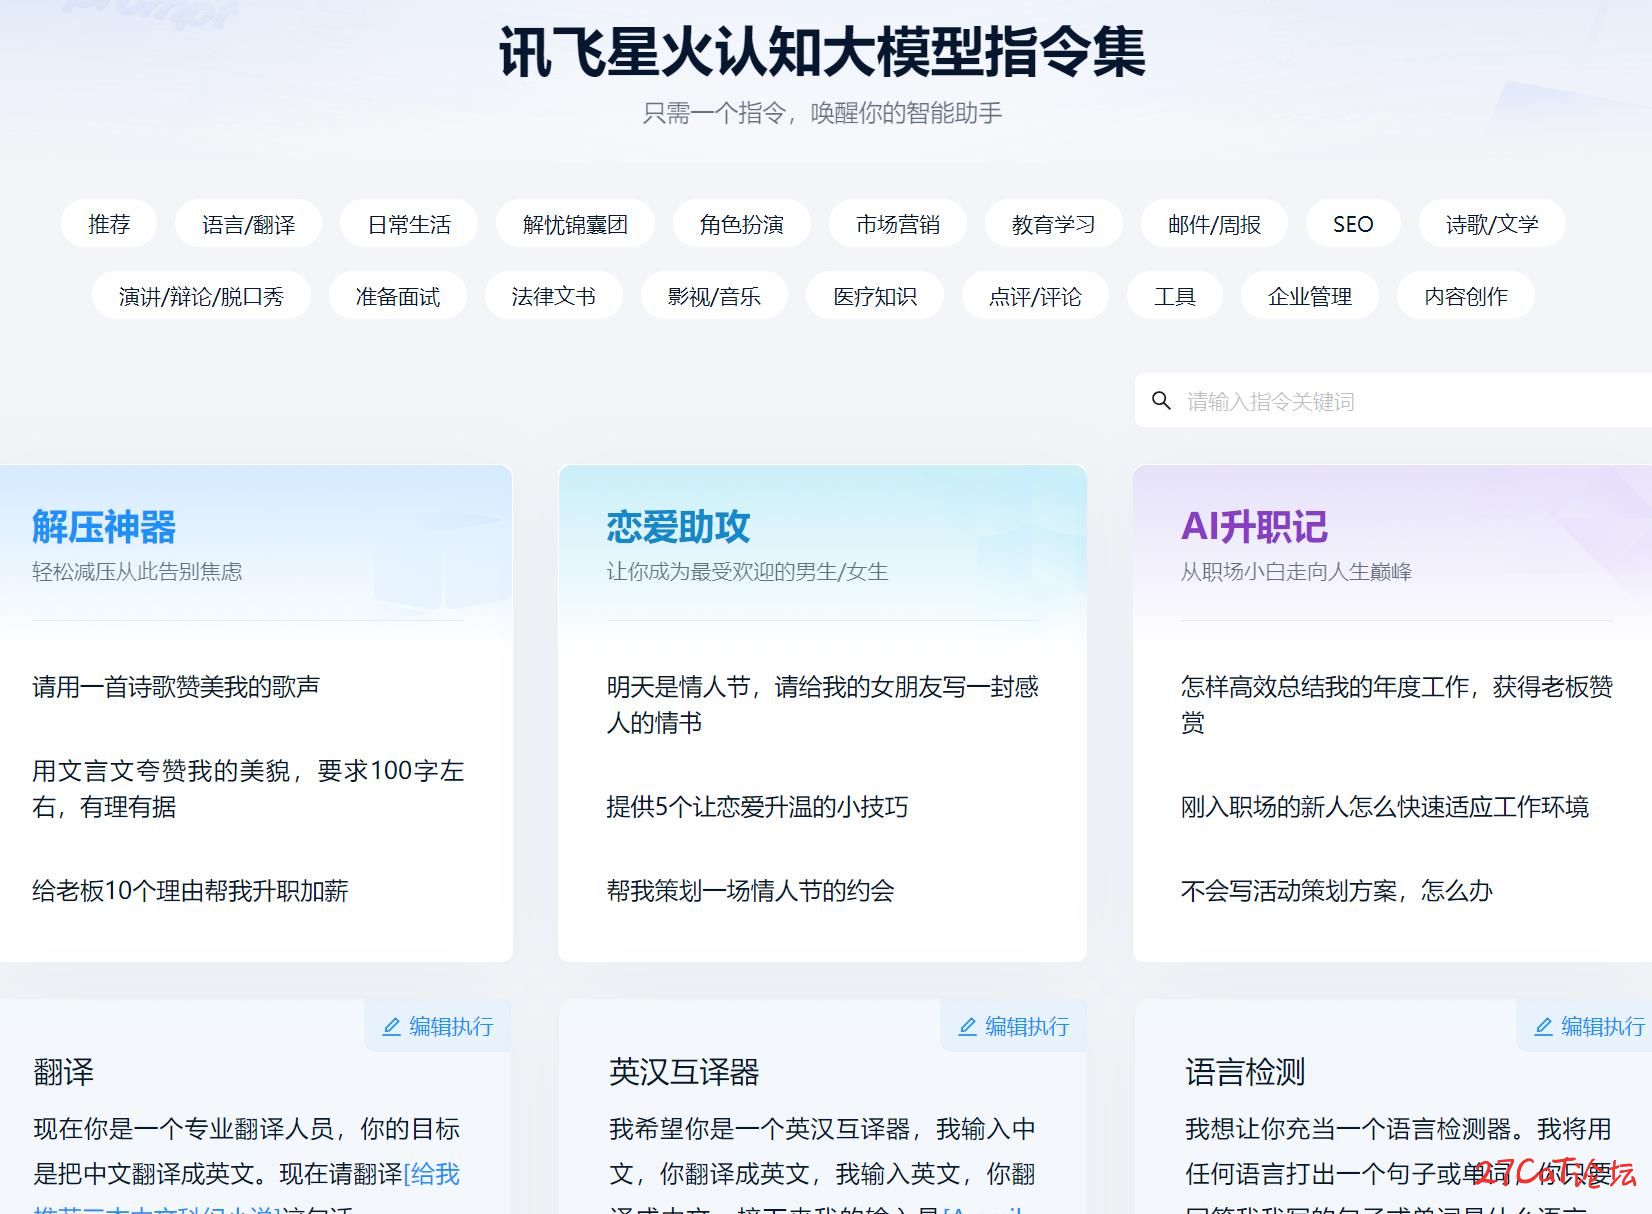Image resolution: width=1652 pixels, height=1214 pixels.
Task: Open the 诗歌/文学 category
Action: click(x=1492, y=224)
